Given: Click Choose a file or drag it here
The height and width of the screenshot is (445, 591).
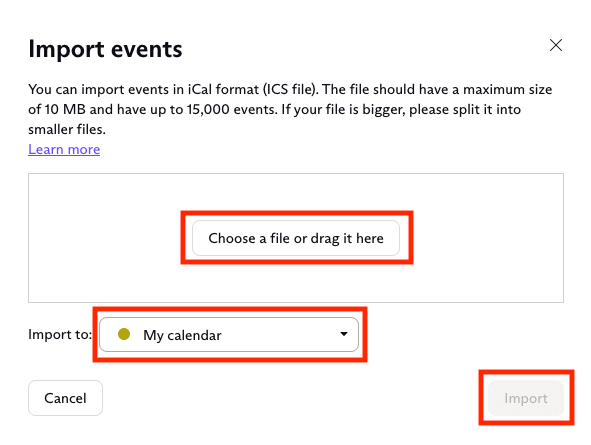Looking at the screenshot, I should [x=296, y=238].
